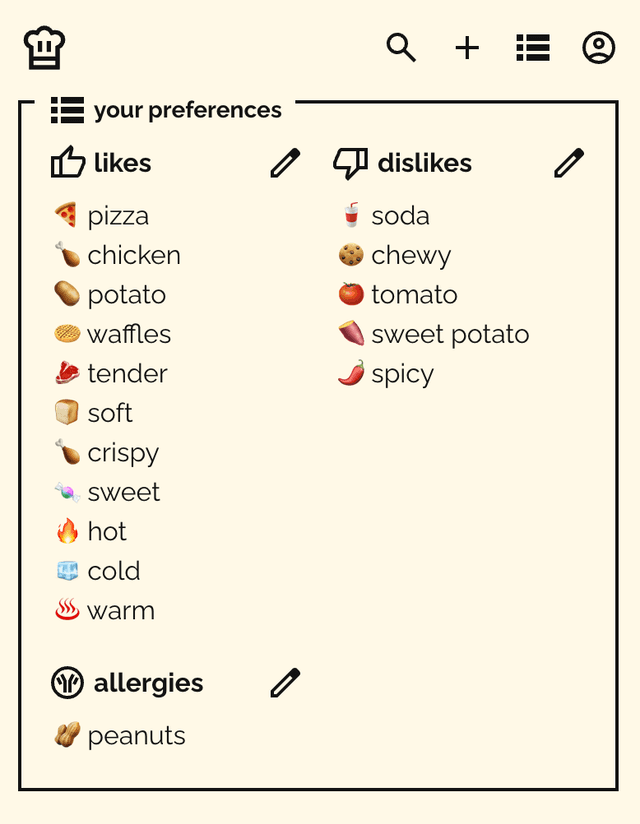This screenshot has height=824, width=640.
Task: Choose the crispy preference in likes
Action: (107, 453)
